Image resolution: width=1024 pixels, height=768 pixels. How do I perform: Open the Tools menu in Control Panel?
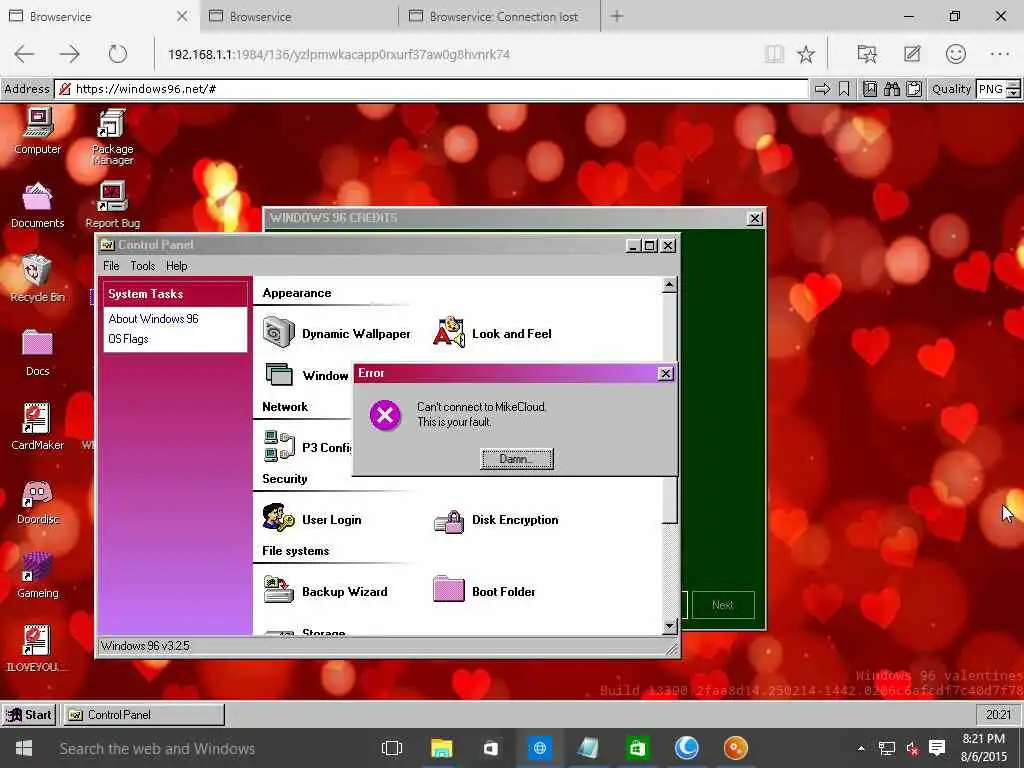click(142, 266)
